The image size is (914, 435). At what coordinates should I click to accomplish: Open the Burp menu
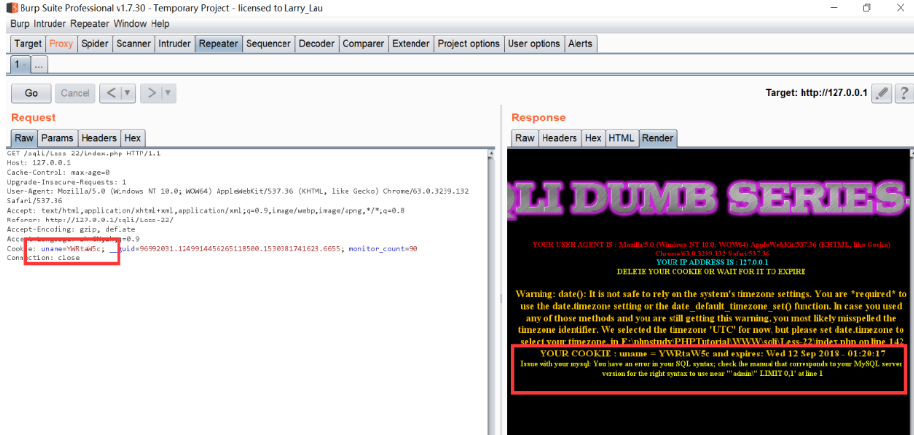pos(20,24)
